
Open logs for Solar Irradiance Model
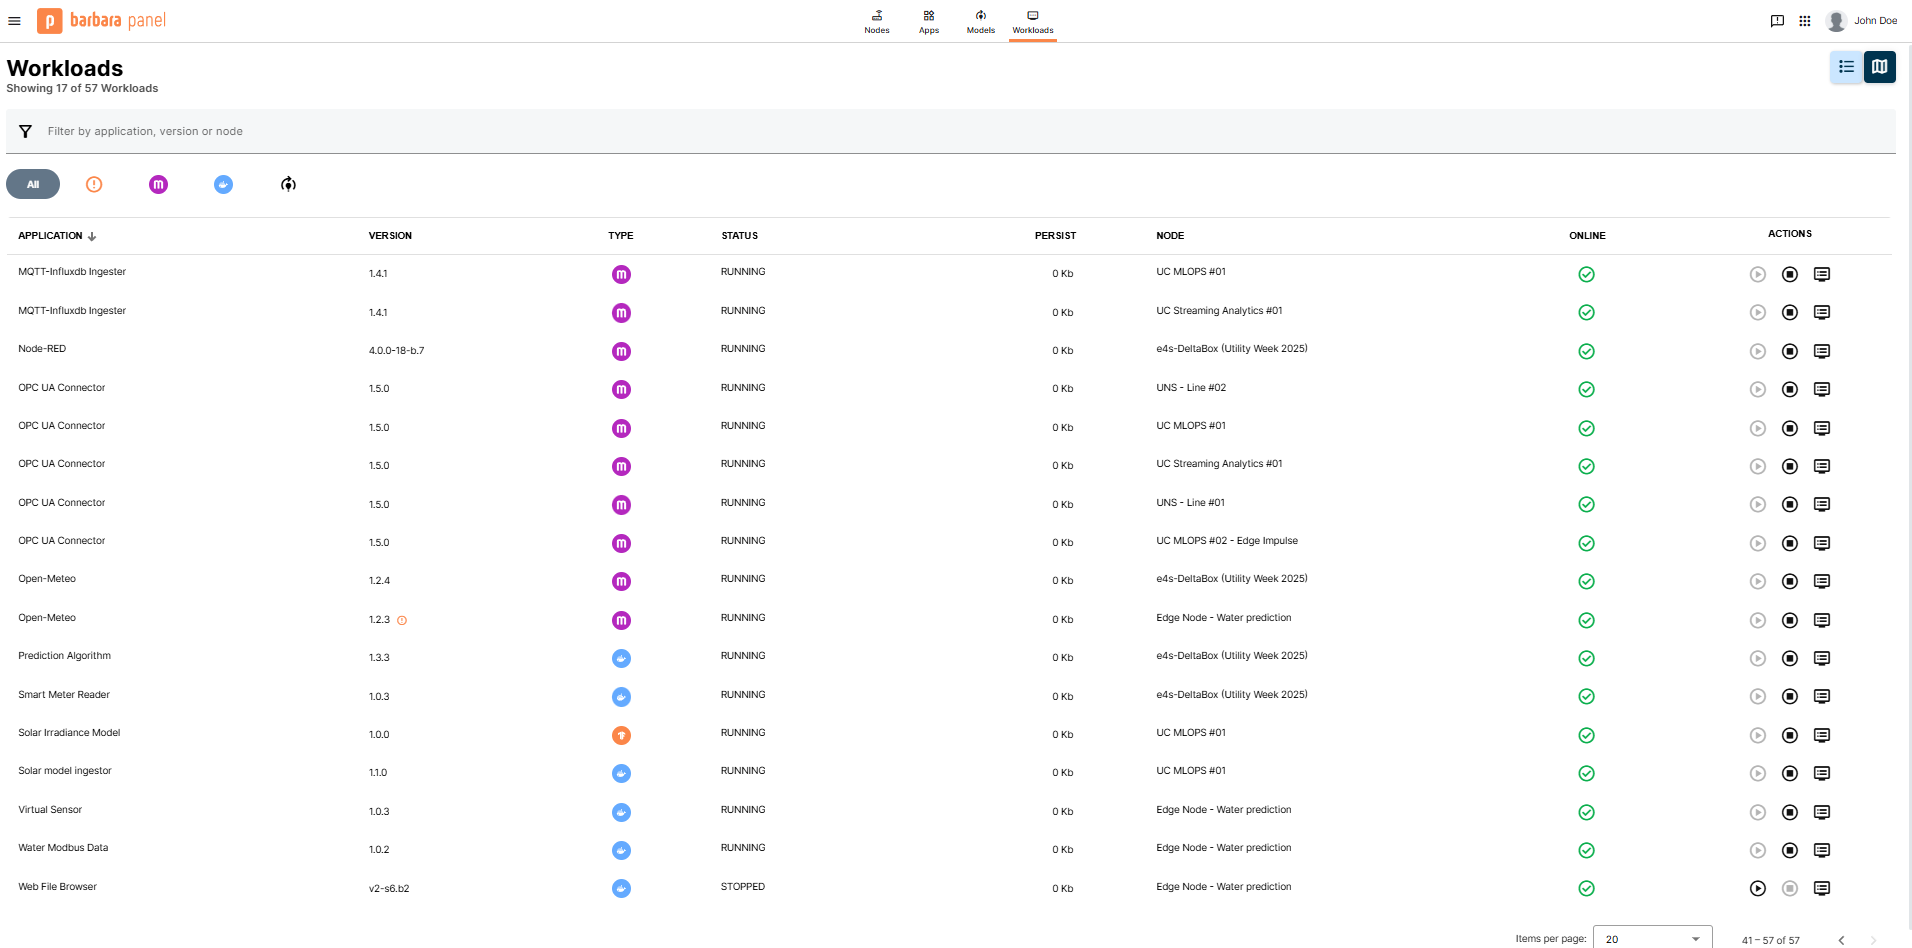[x=1821, y=735]
